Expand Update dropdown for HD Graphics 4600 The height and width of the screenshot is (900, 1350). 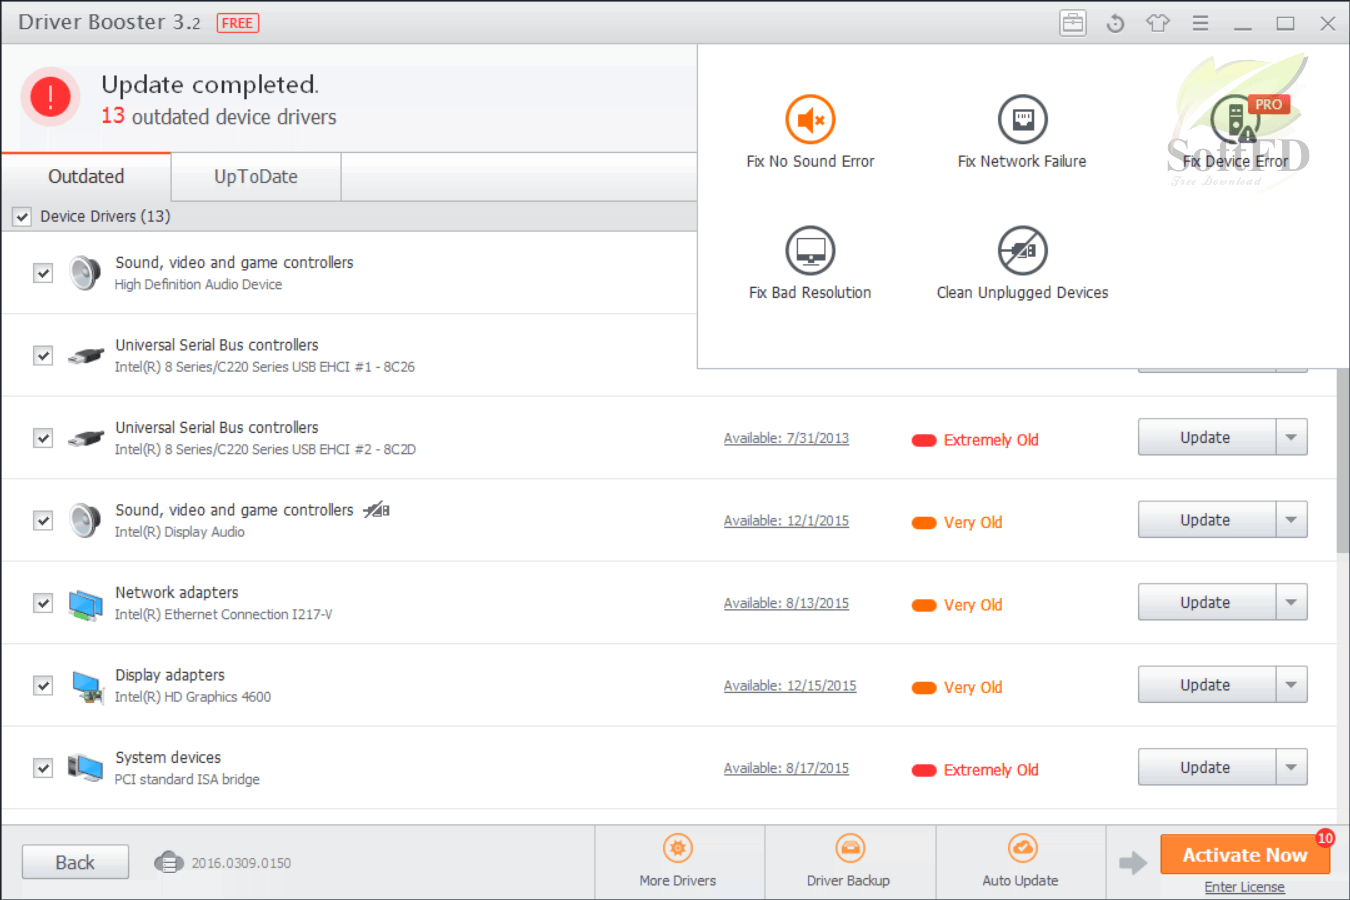pyautogui.click(x=1292, y=685)
